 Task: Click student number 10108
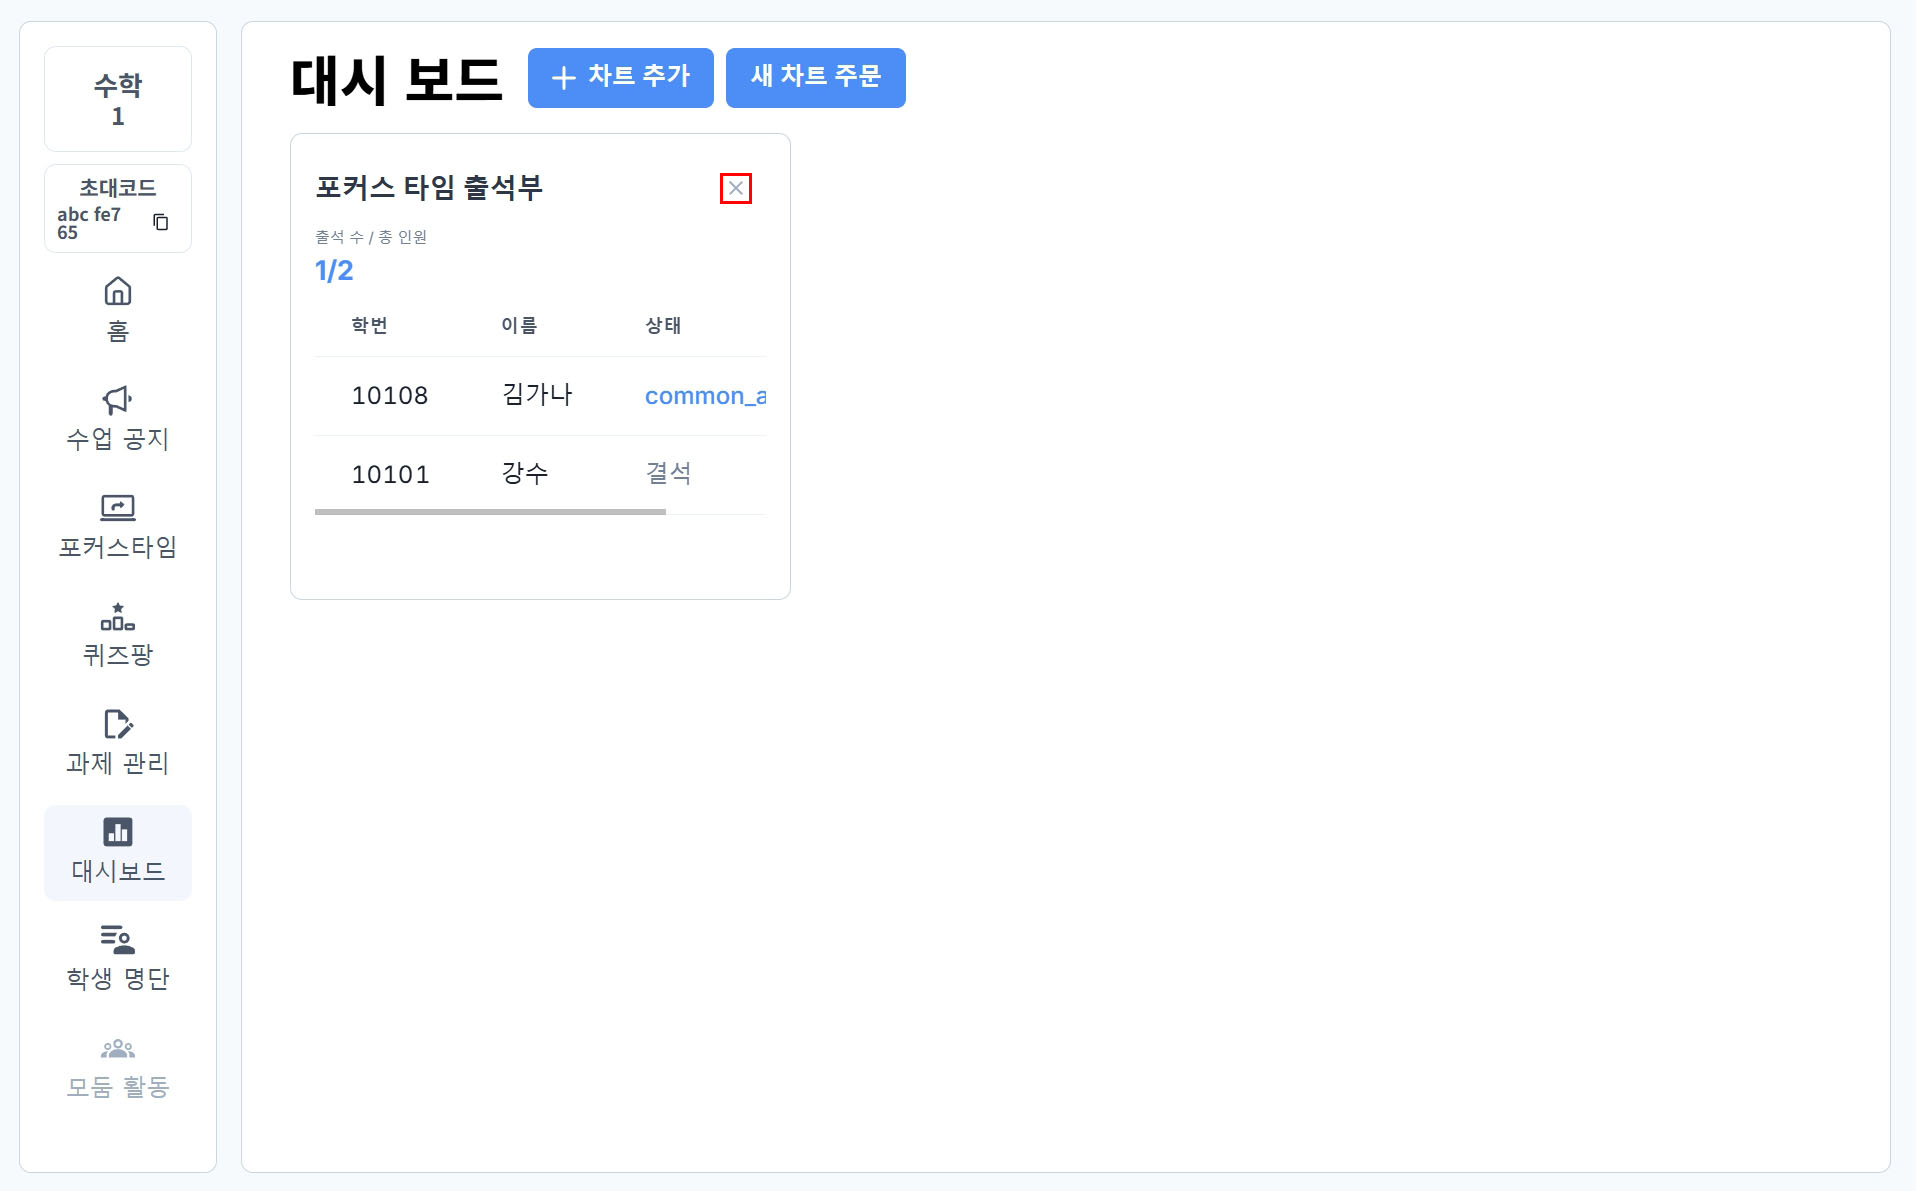(x=390, y=396)
